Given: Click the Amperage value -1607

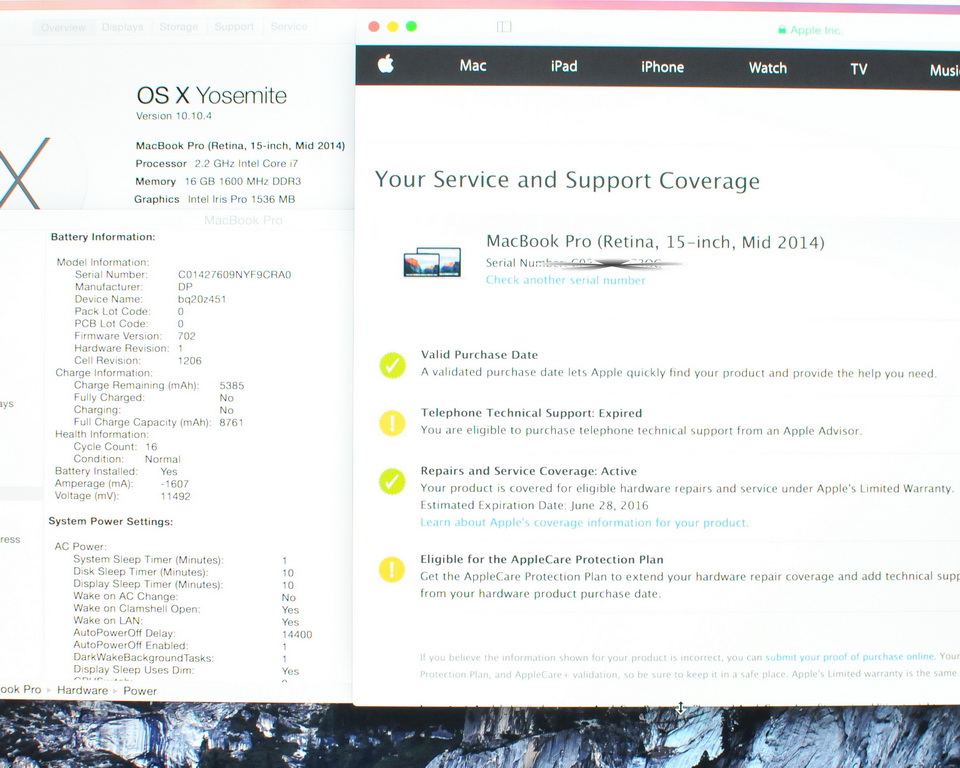Looking at the screenshot, I should (174, 484).
